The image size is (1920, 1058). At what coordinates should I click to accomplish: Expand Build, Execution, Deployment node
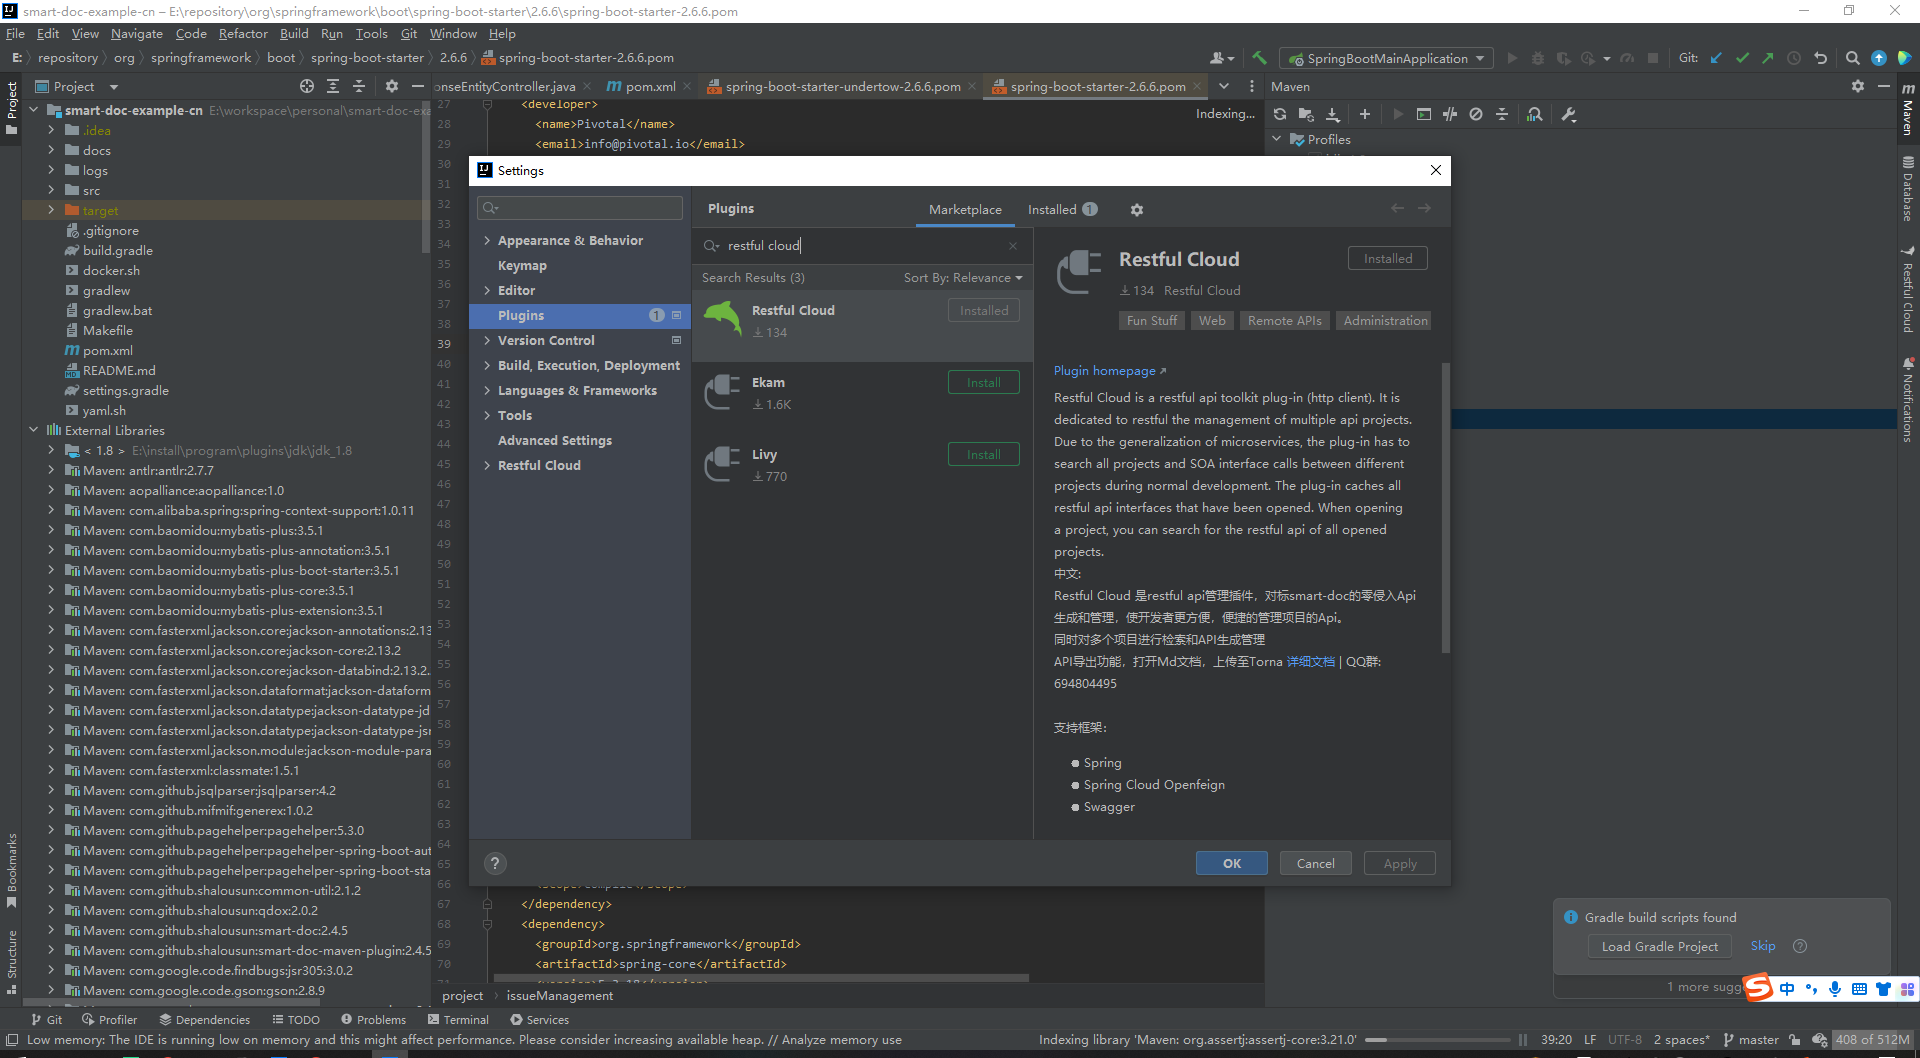[487, 366]
